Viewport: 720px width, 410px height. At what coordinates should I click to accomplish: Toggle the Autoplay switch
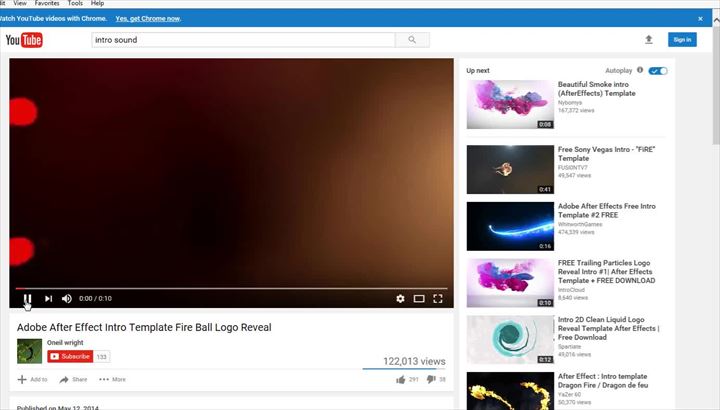point(657,71)
